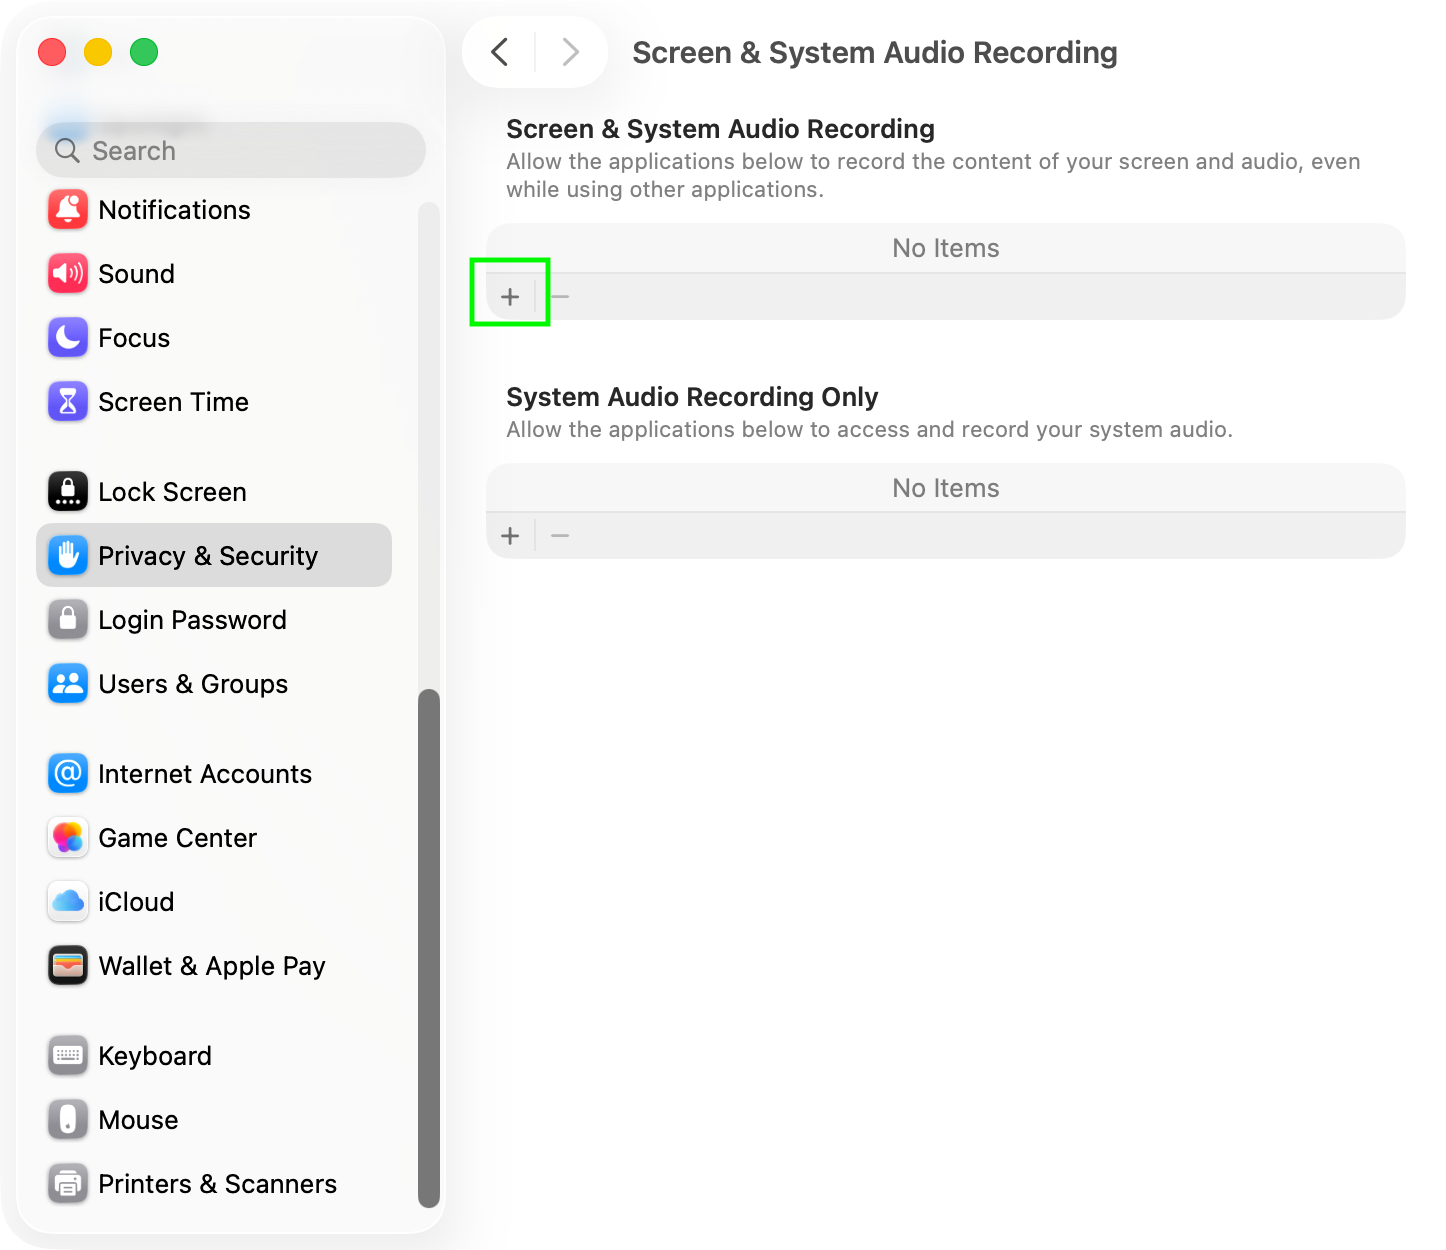
Task: Open Login Password settings
Action: (192, 620)
